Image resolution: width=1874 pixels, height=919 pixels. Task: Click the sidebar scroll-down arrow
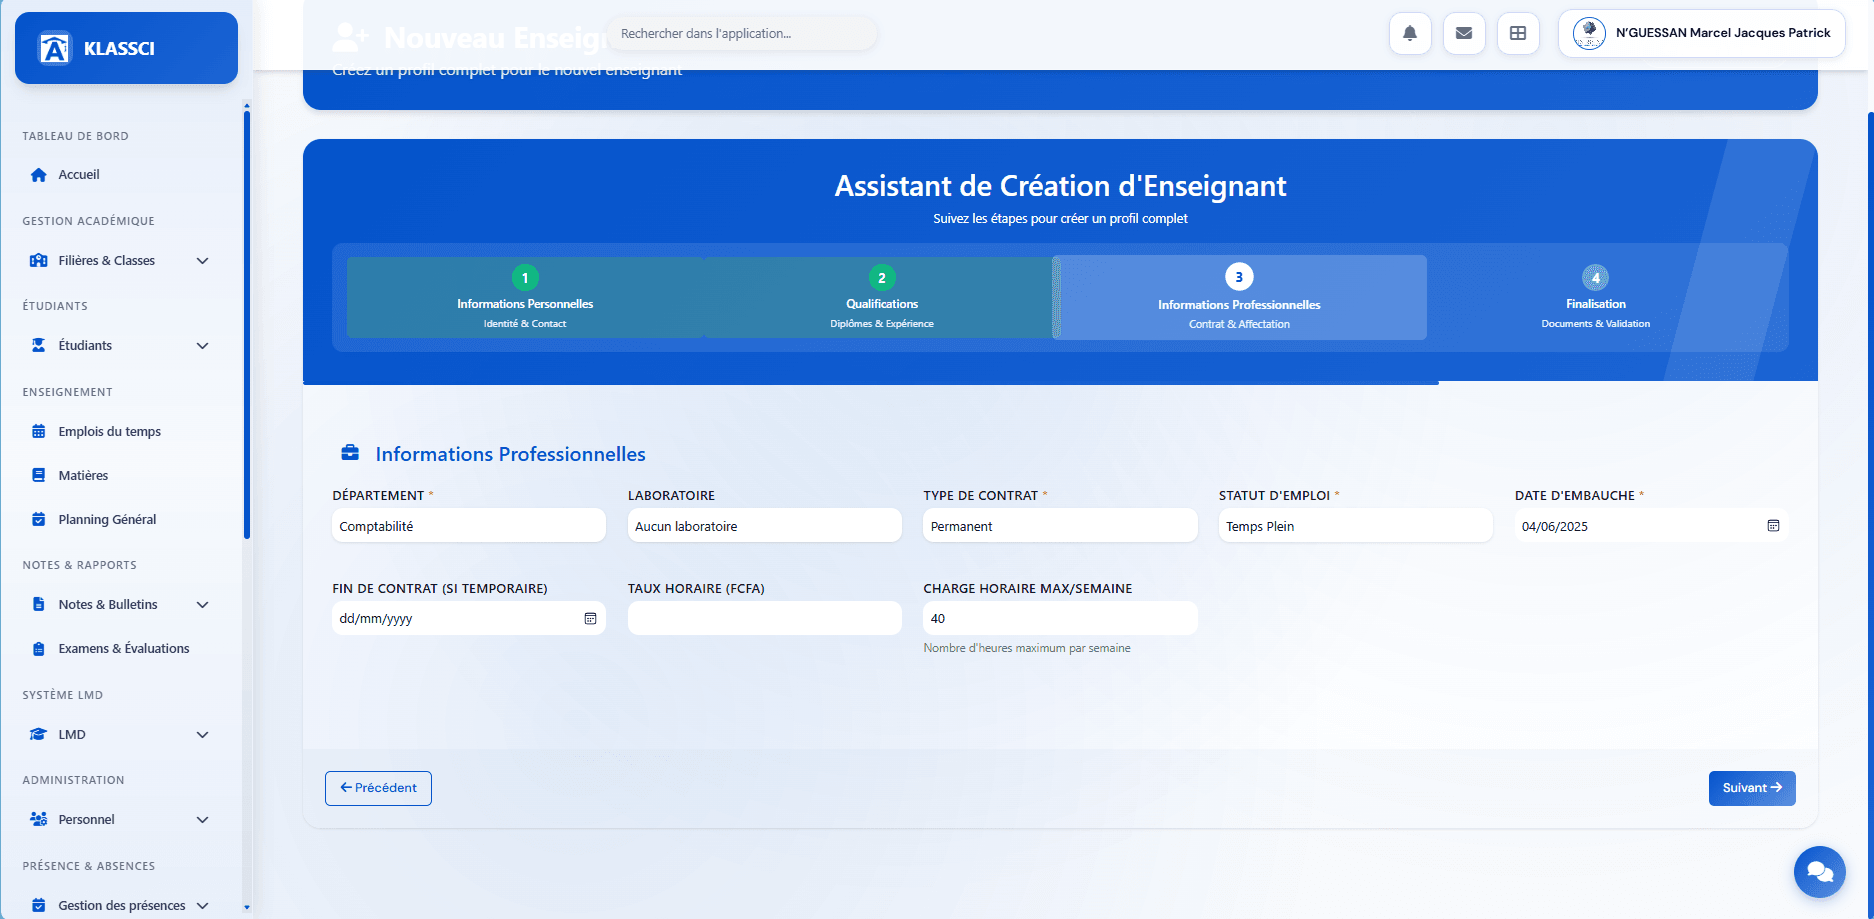[247, 908]
